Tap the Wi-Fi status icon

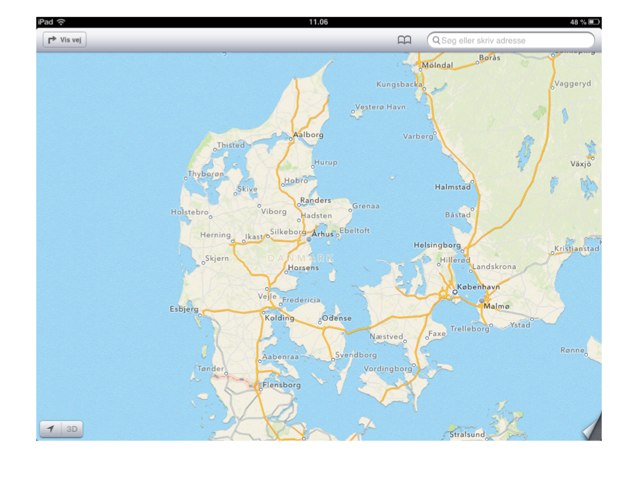tap(61, 21)
